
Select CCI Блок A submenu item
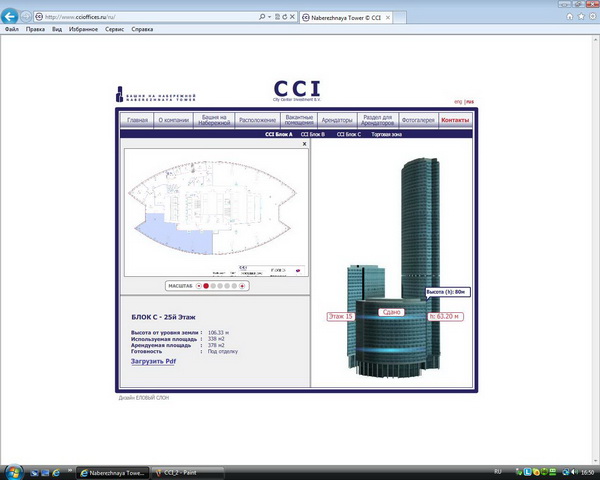(279, 134)
